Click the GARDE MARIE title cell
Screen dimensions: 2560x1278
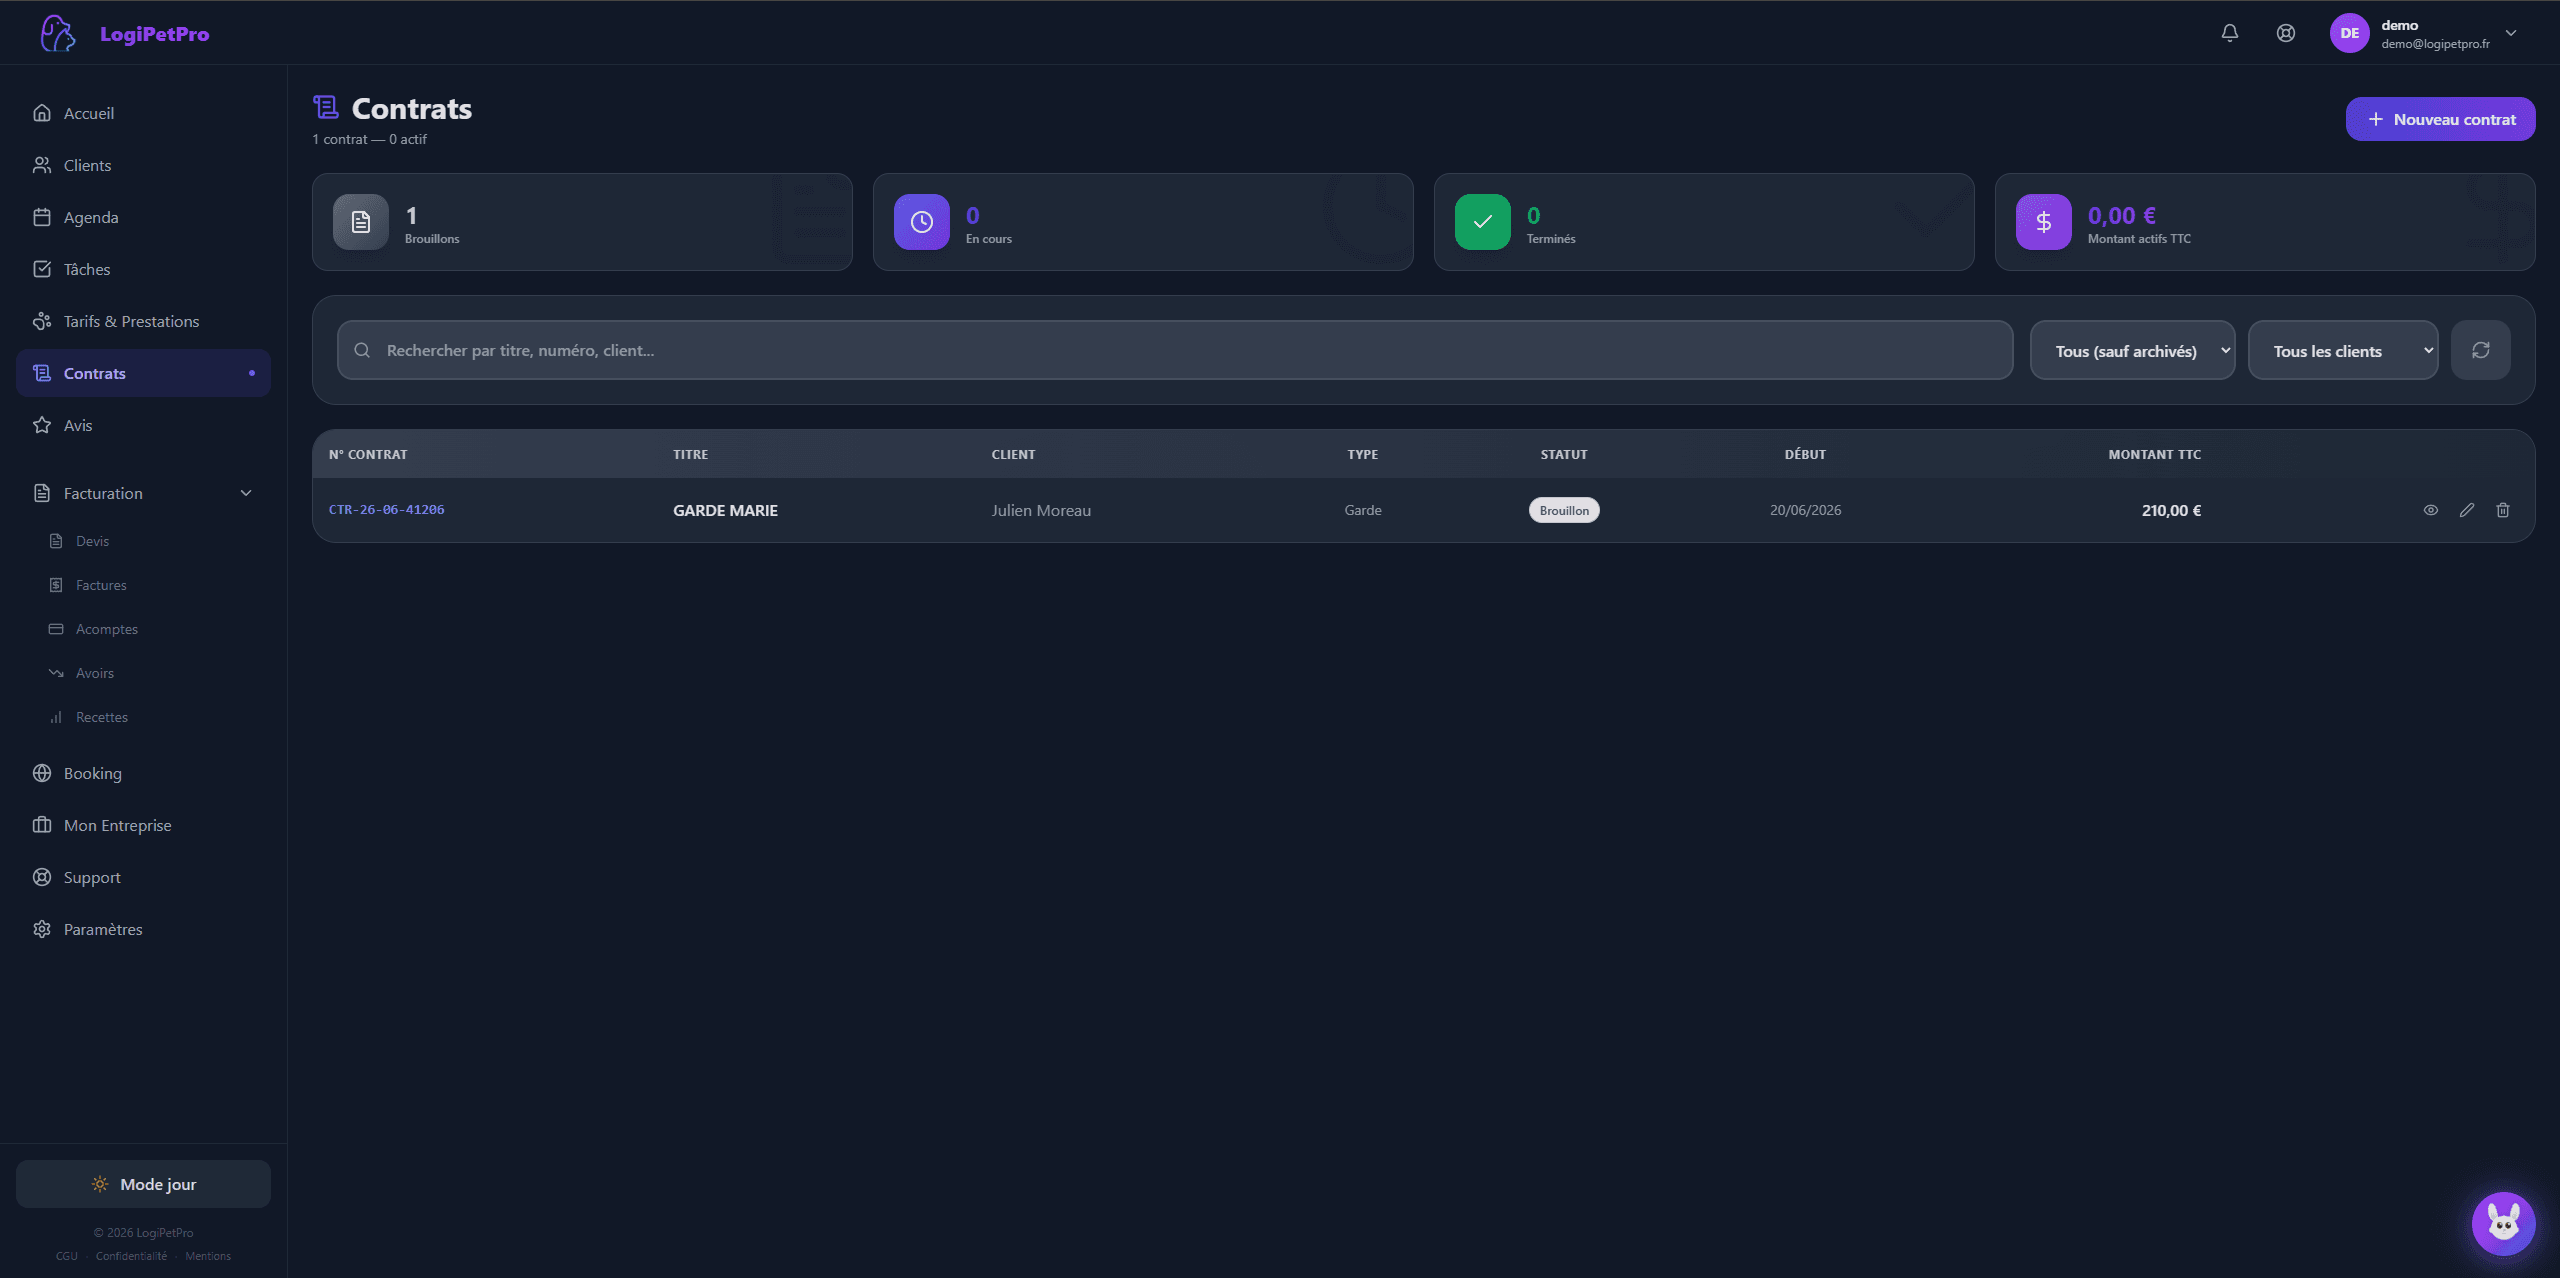click(x=725, y=510)
